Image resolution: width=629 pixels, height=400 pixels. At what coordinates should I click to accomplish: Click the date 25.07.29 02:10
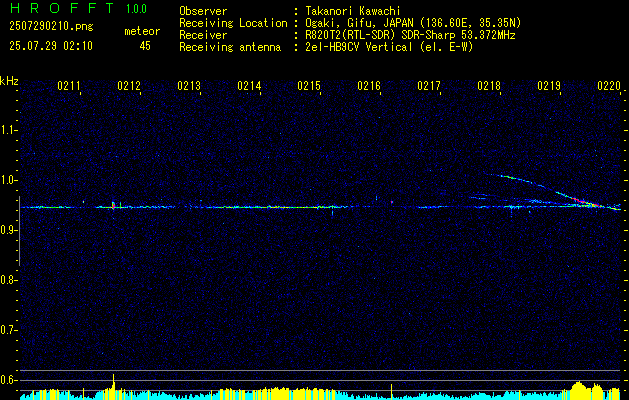(51, 46)
